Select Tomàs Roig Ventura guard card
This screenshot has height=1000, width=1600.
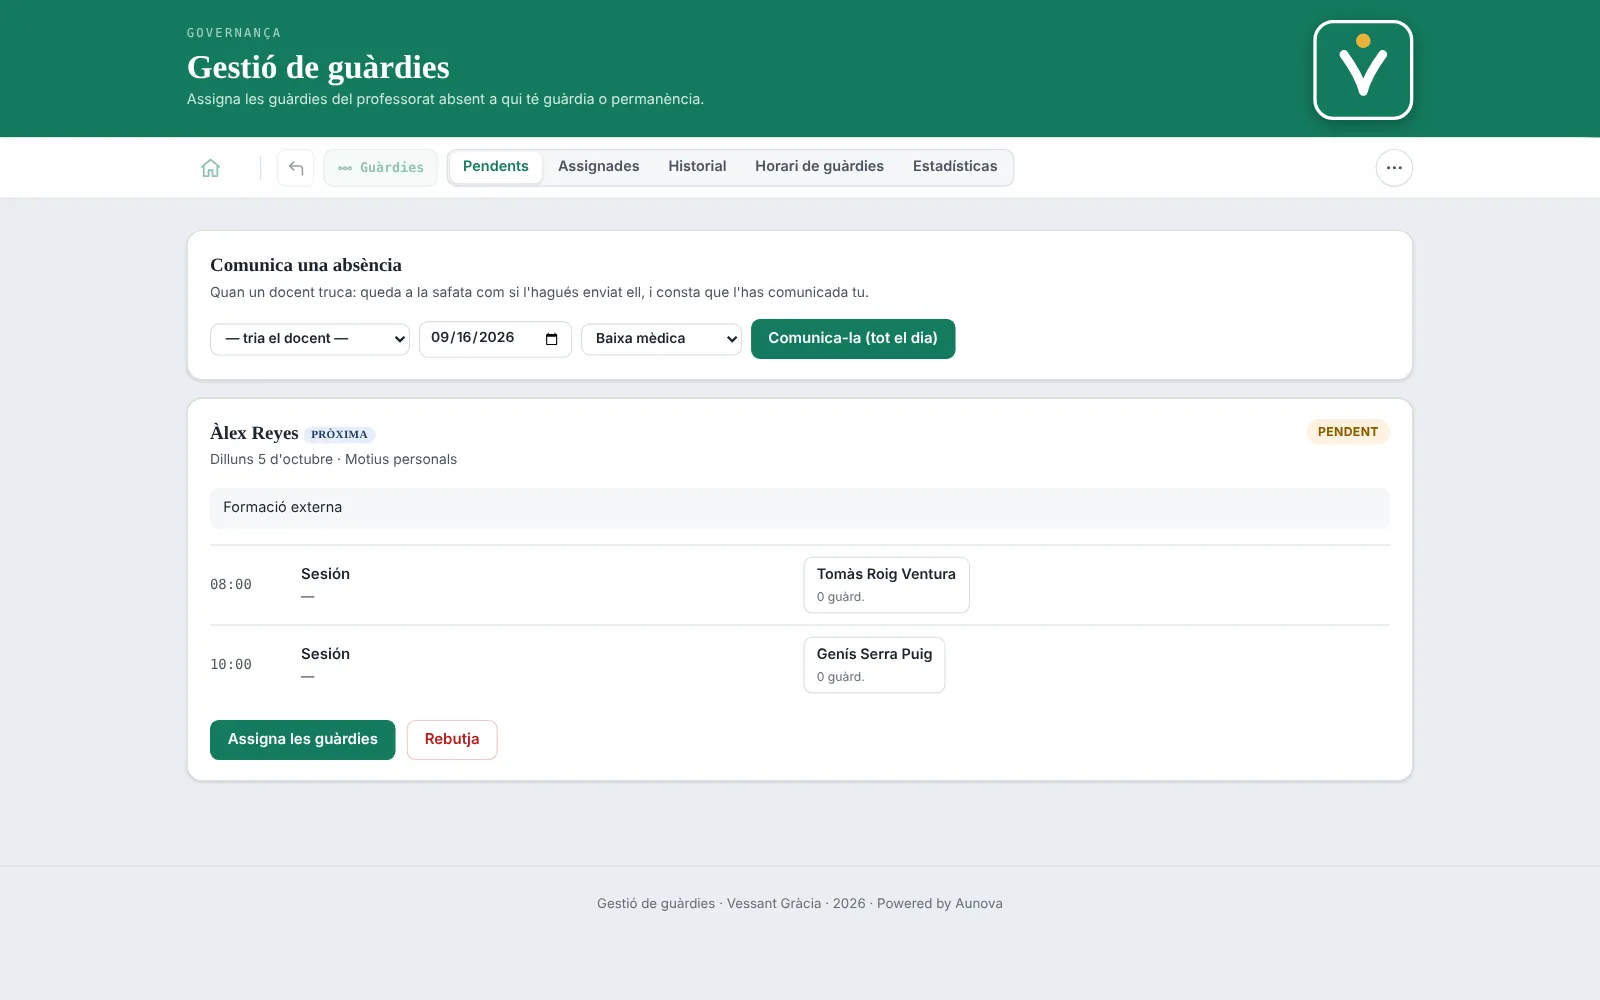click(x=886, y=585)
